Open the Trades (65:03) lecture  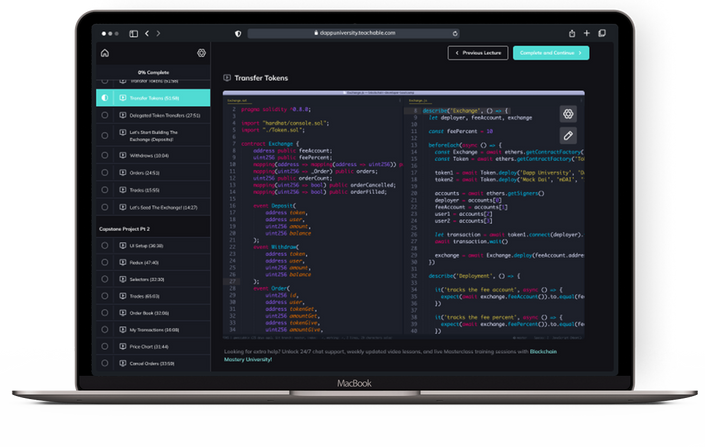tap(153, 296)
